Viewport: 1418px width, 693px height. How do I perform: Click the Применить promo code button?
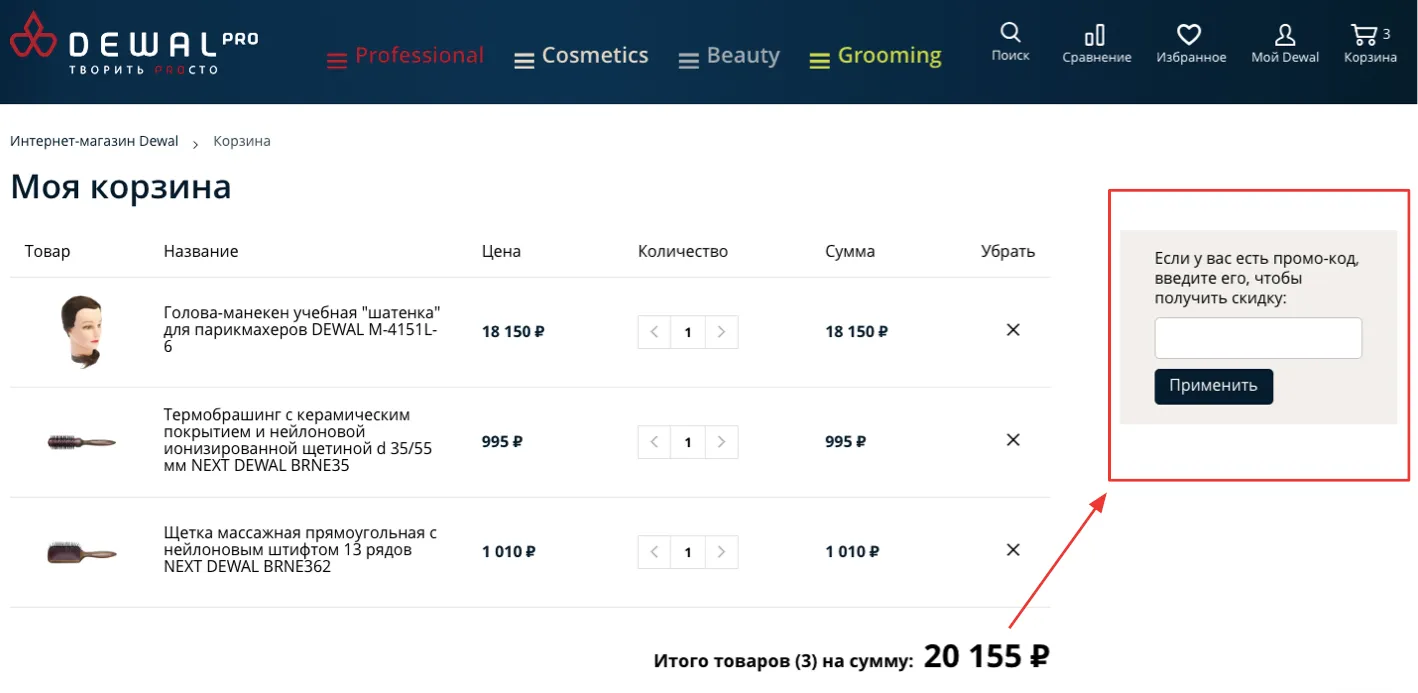click(1214, 386)
